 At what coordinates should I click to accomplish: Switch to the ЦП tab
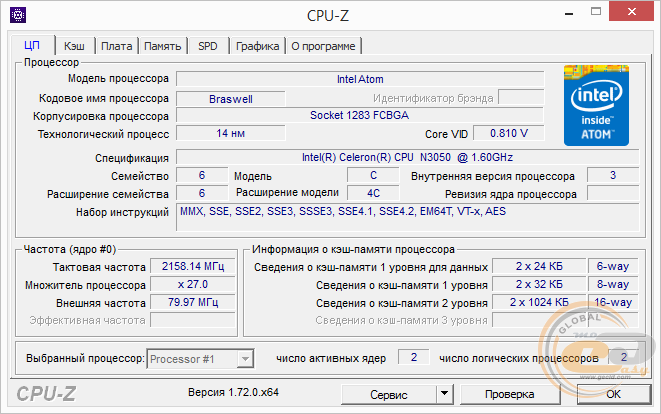tap(32, 45)
